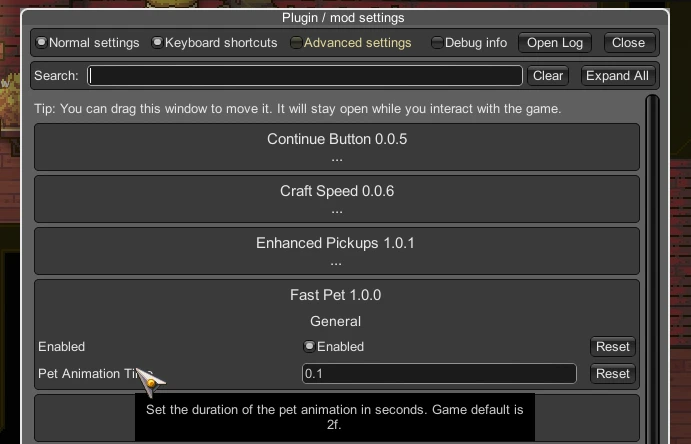Focus the Search text field
The width and height of the screenshot is (691, 444).
(305, 76)
